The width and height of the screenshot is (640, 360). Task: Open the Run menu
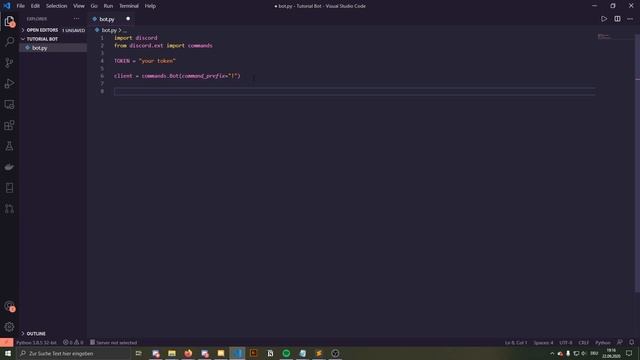tap(108, 6)
